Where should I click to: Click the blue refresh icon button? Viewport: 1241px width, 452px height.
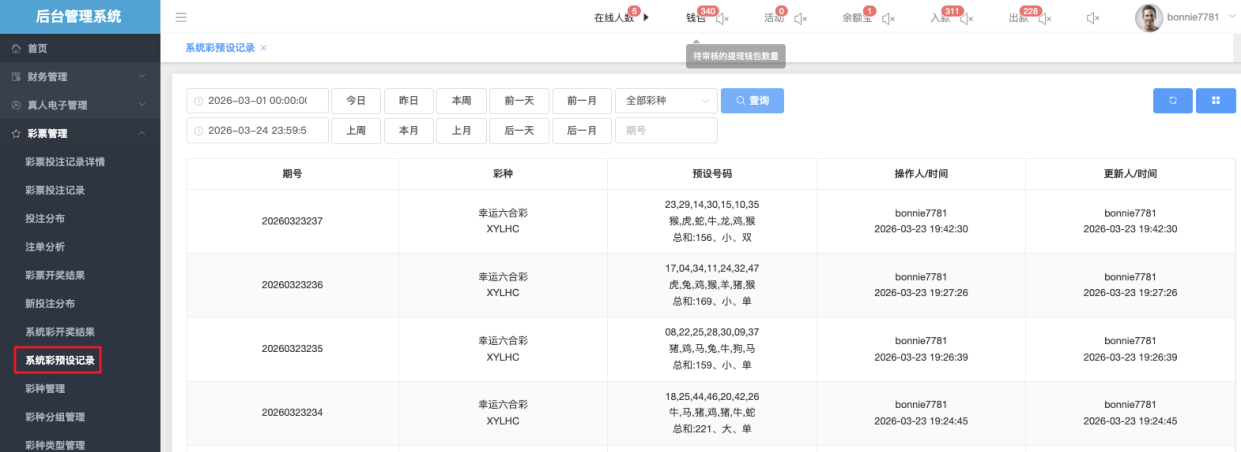pyautogui.click(x=1172, y=101)
